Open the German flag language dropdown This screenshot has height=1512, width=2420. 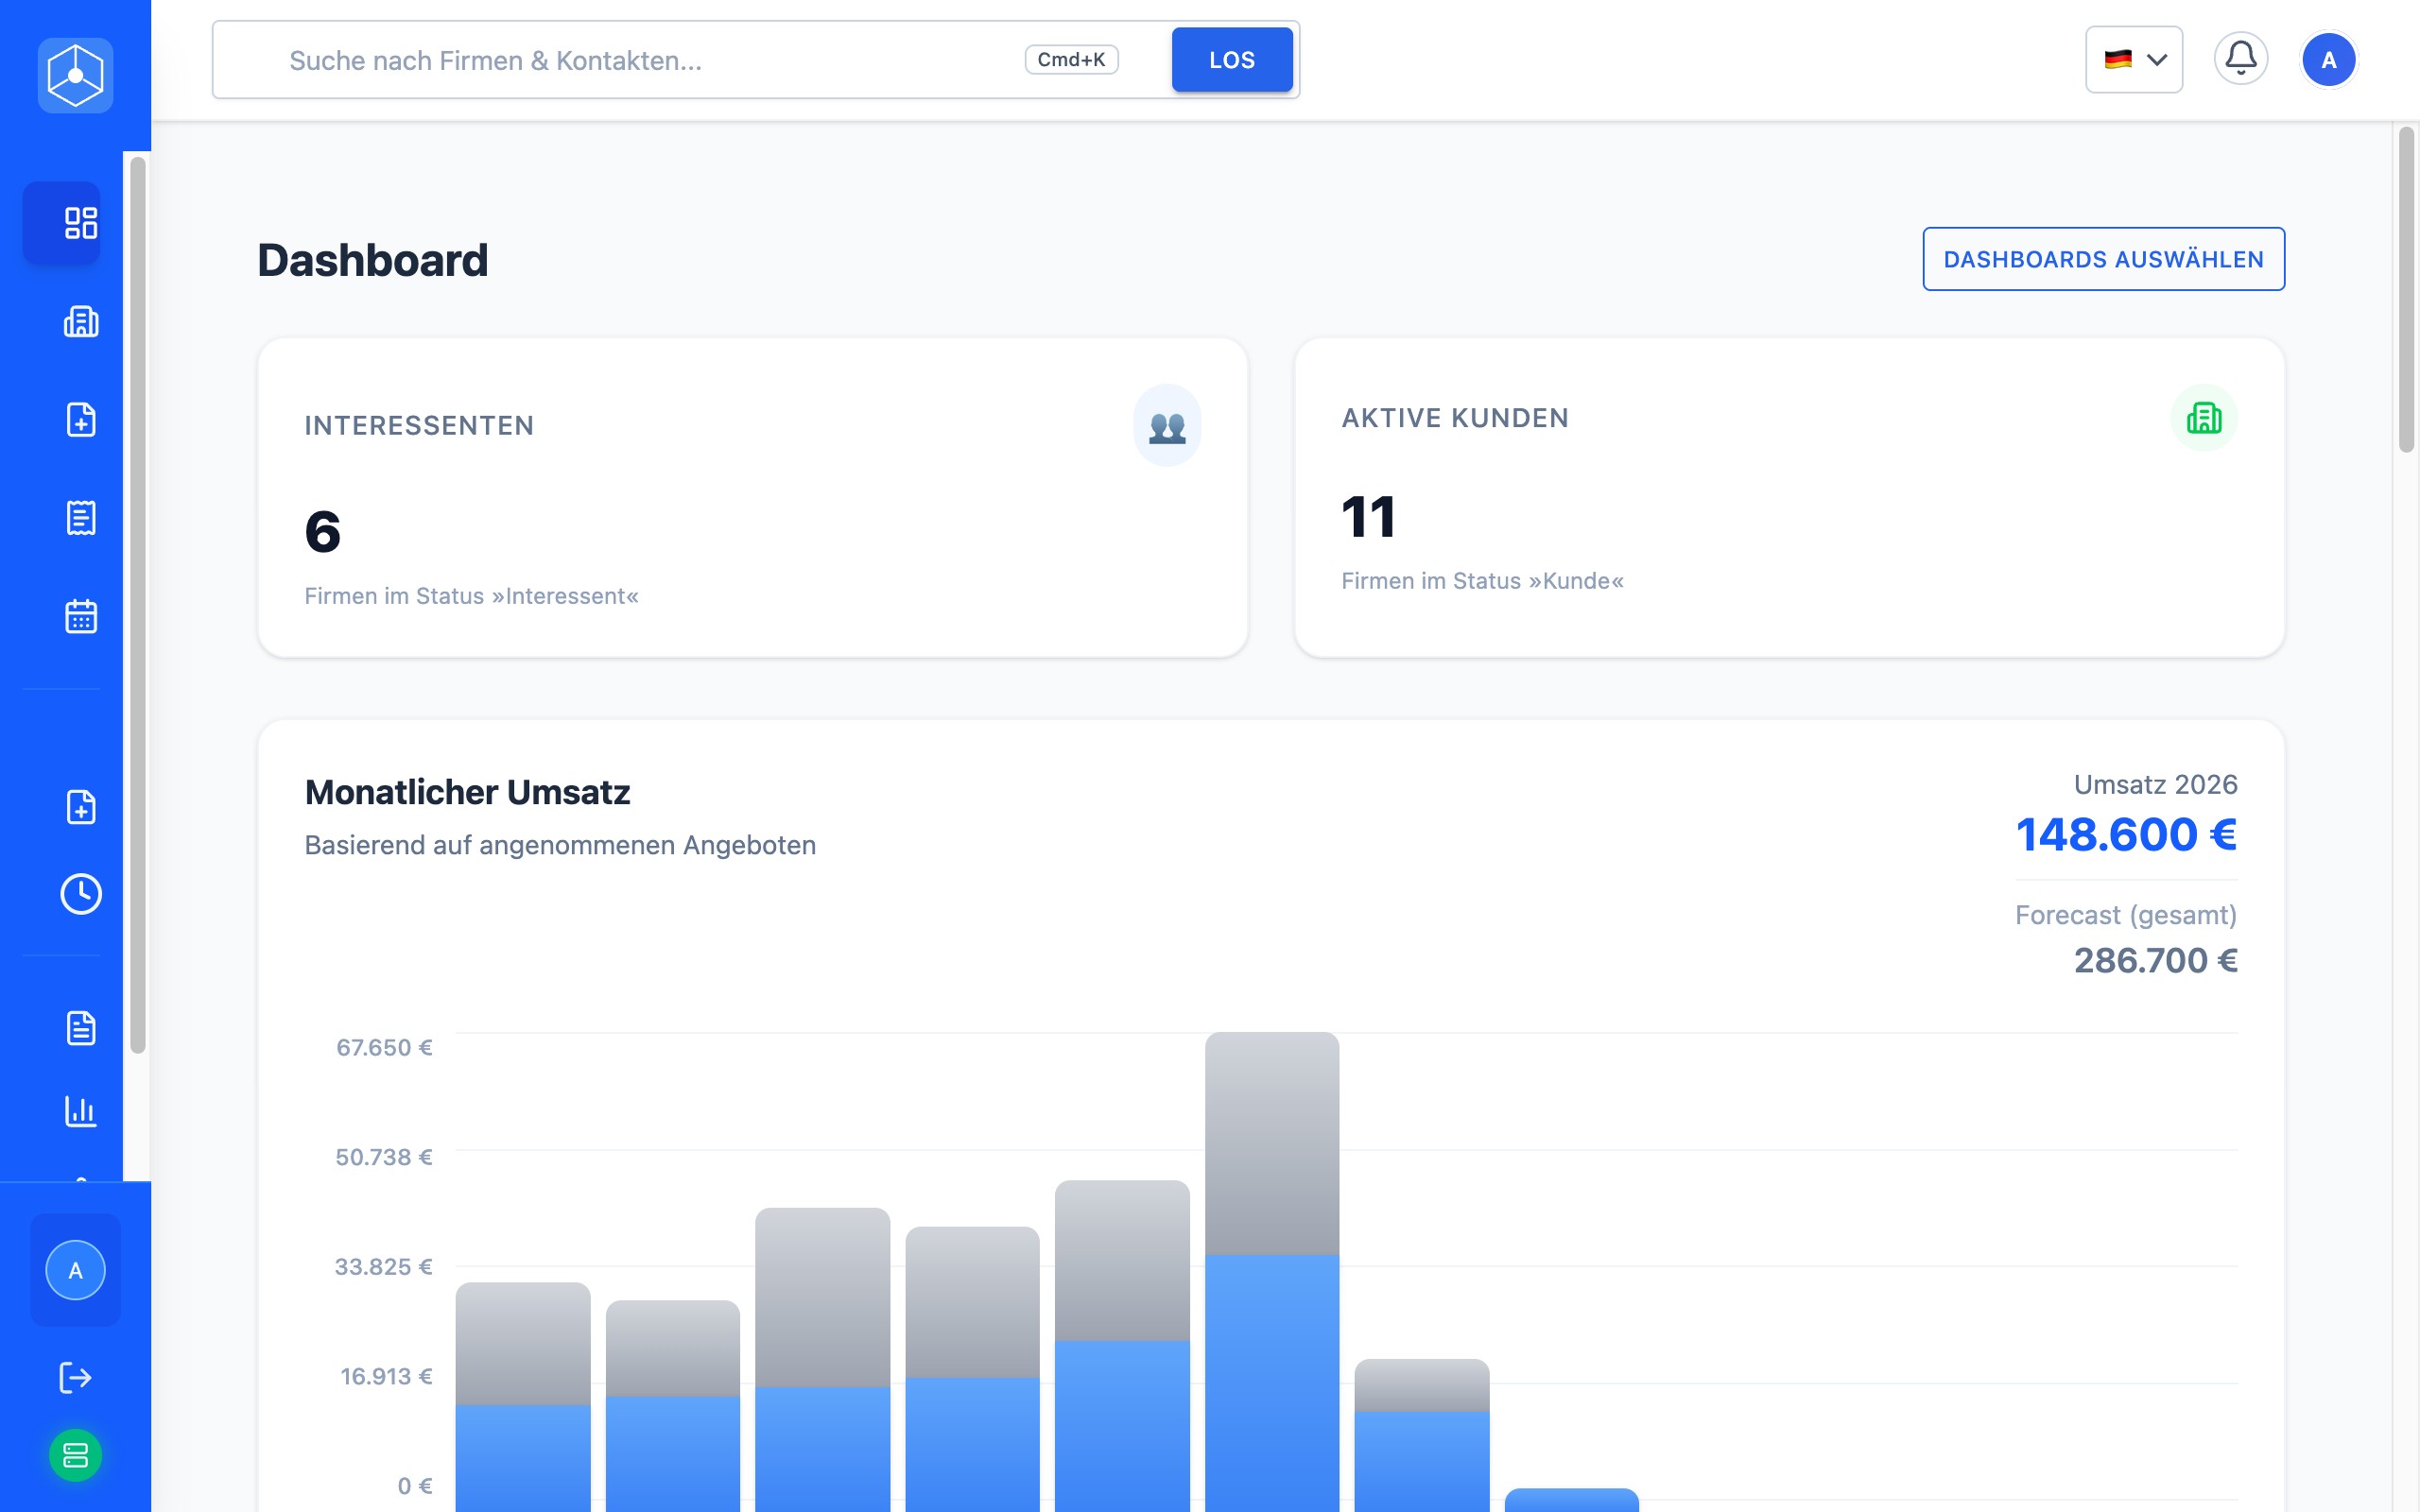point(2134,60)
